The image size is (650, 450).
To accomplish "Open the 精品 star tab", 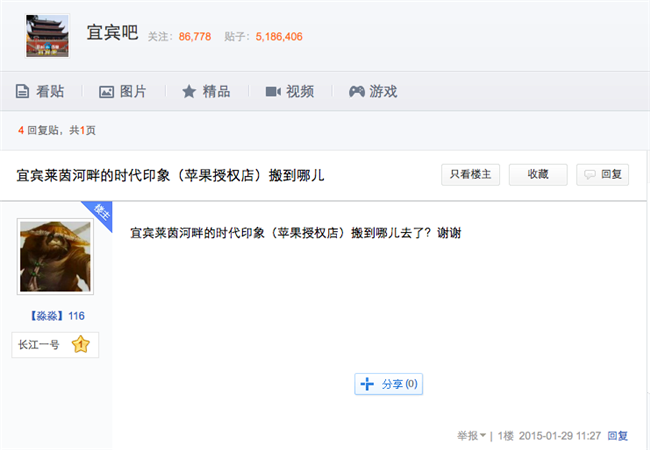I will click(x=206, y=92).
